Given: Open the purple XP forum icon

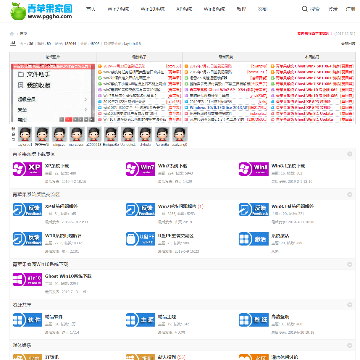Looking at the screenshot, I should tap(27, 169).
